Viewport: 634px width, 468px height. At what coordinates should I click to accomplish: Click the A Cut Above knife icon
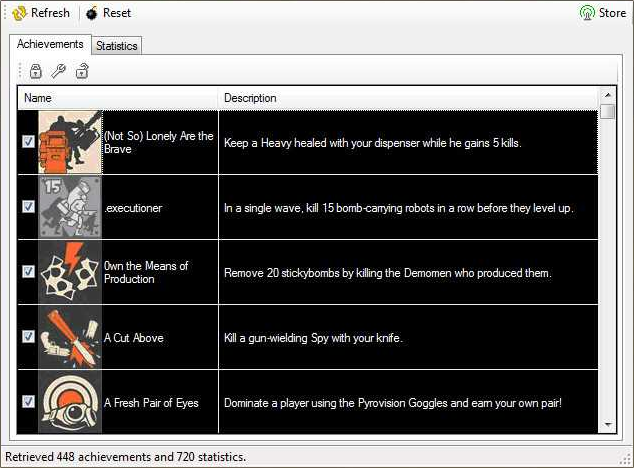coord(70,337)
